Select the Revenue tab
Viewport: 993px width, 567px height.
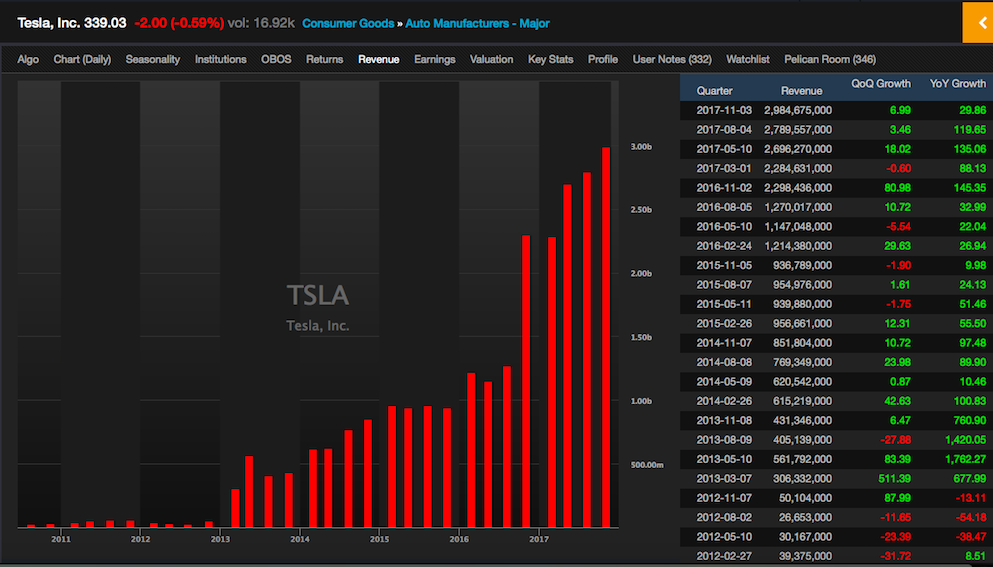click(x=379, y=60)
